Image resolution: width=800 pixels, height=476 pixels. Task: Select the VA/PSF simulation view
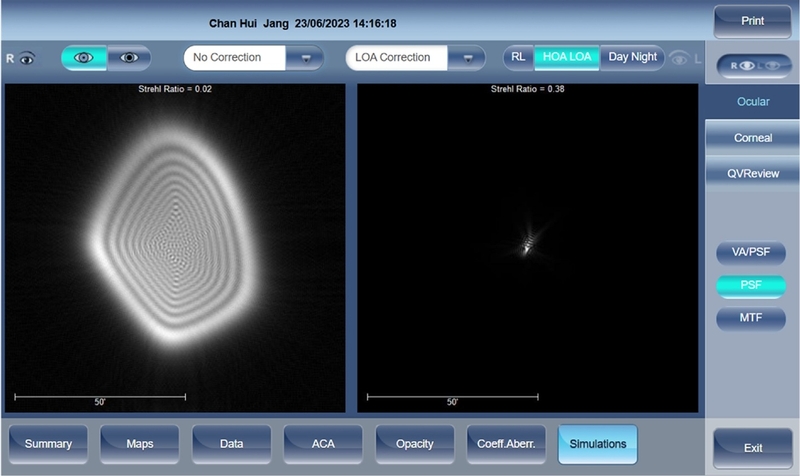(x=751, y=252)
